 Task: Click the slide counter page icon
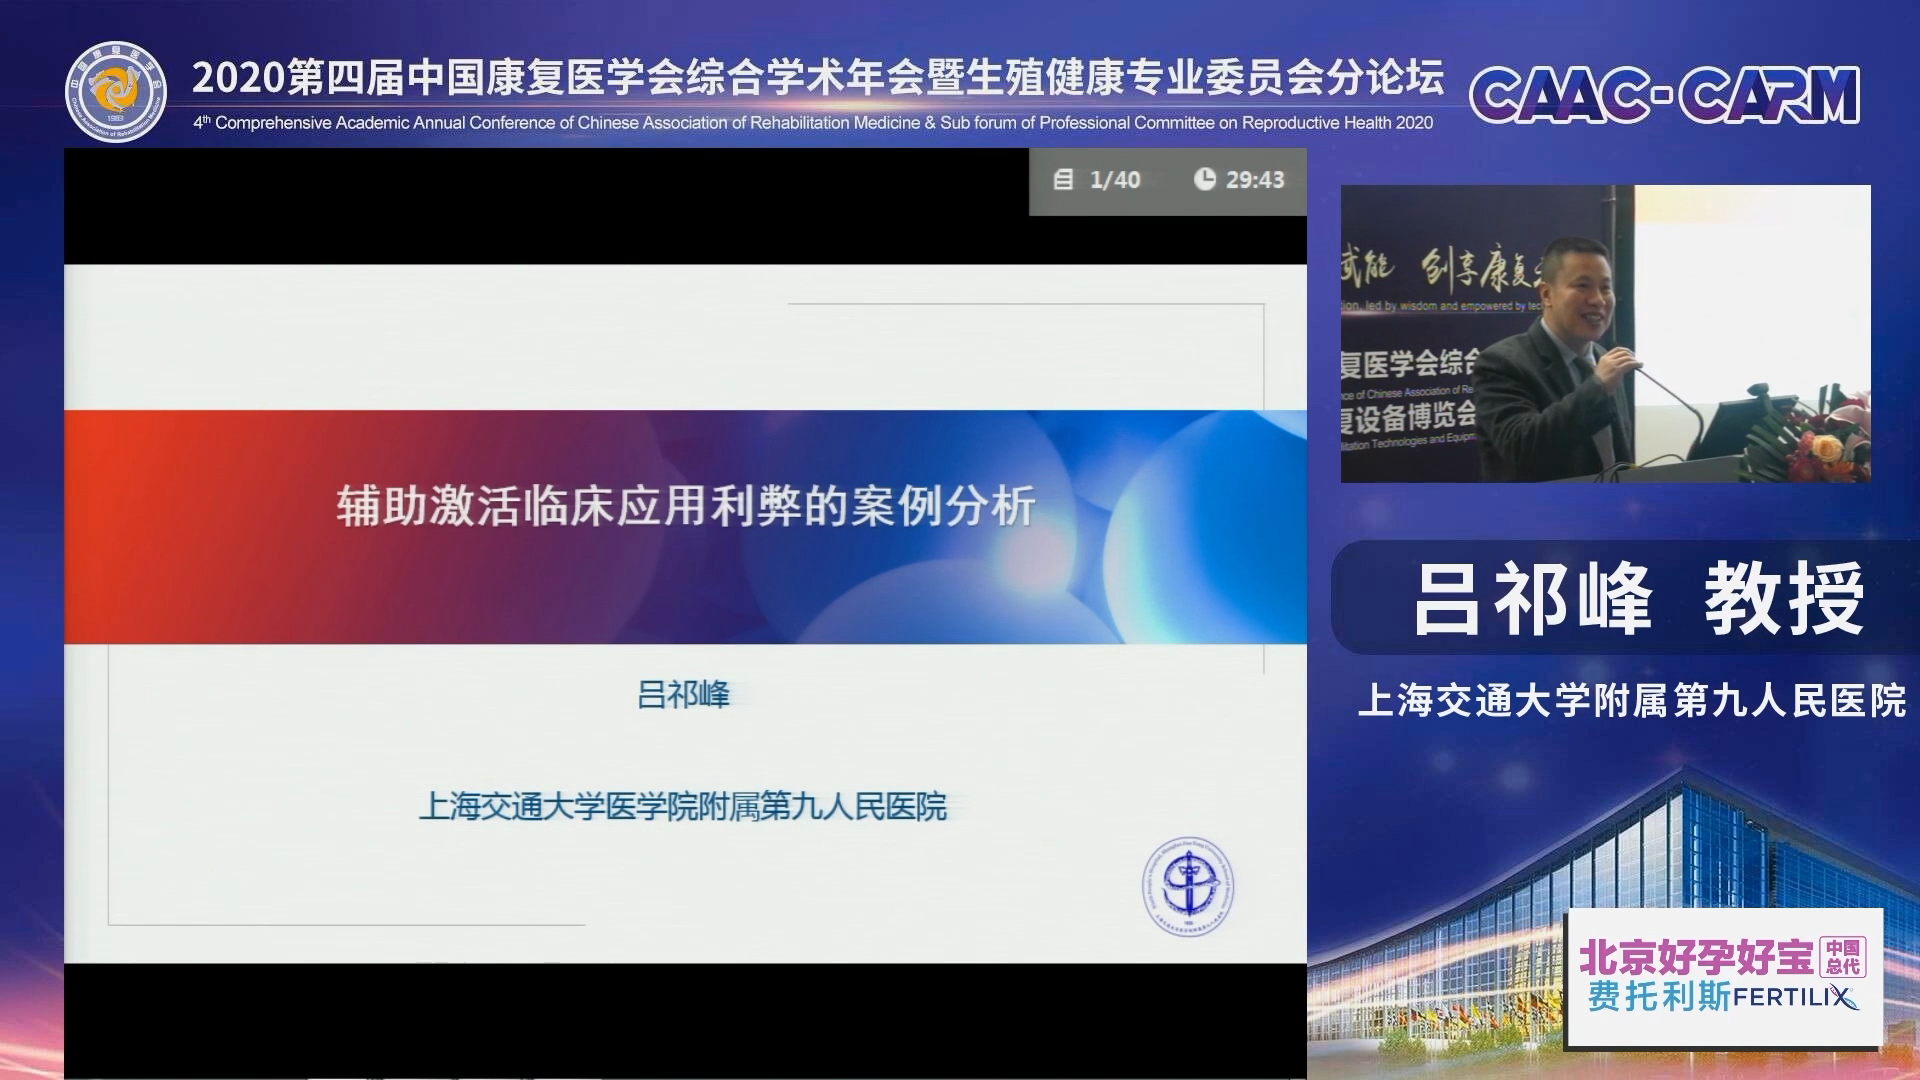pyautogui.click(x=1063, y=180)
